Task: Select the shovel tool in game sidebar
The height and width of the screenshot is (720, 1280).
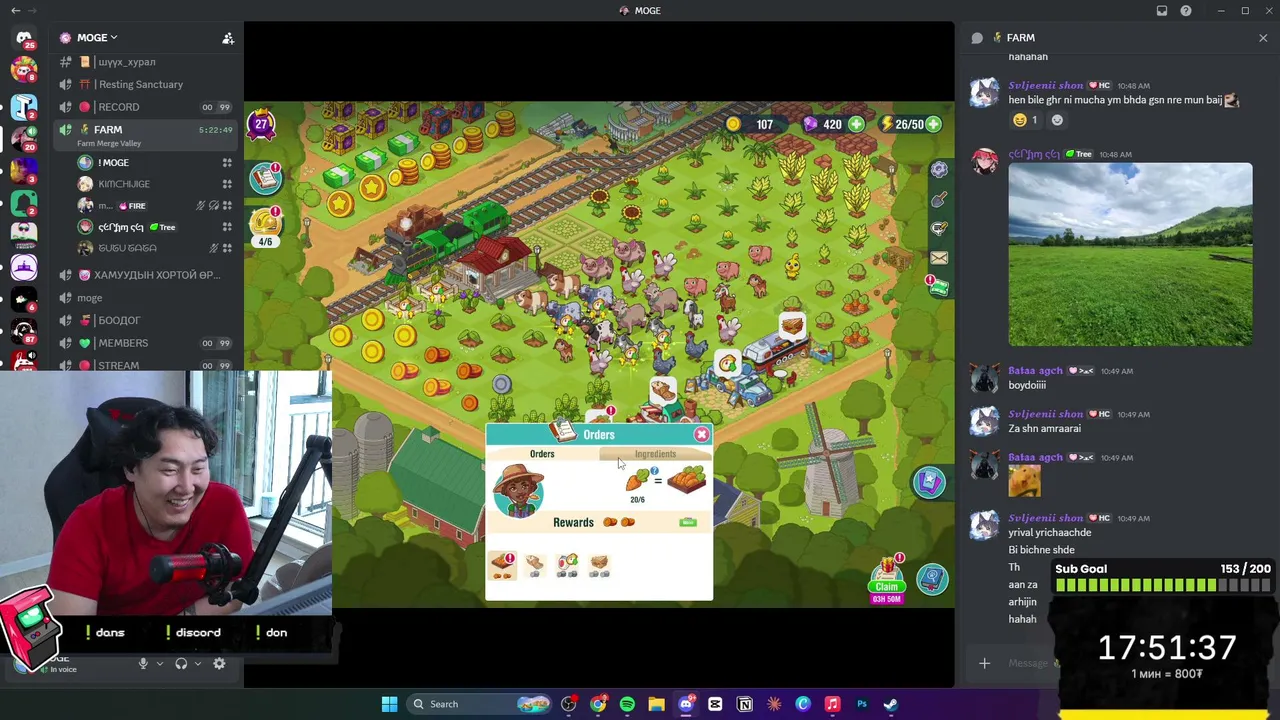Action: click(938, 200)
